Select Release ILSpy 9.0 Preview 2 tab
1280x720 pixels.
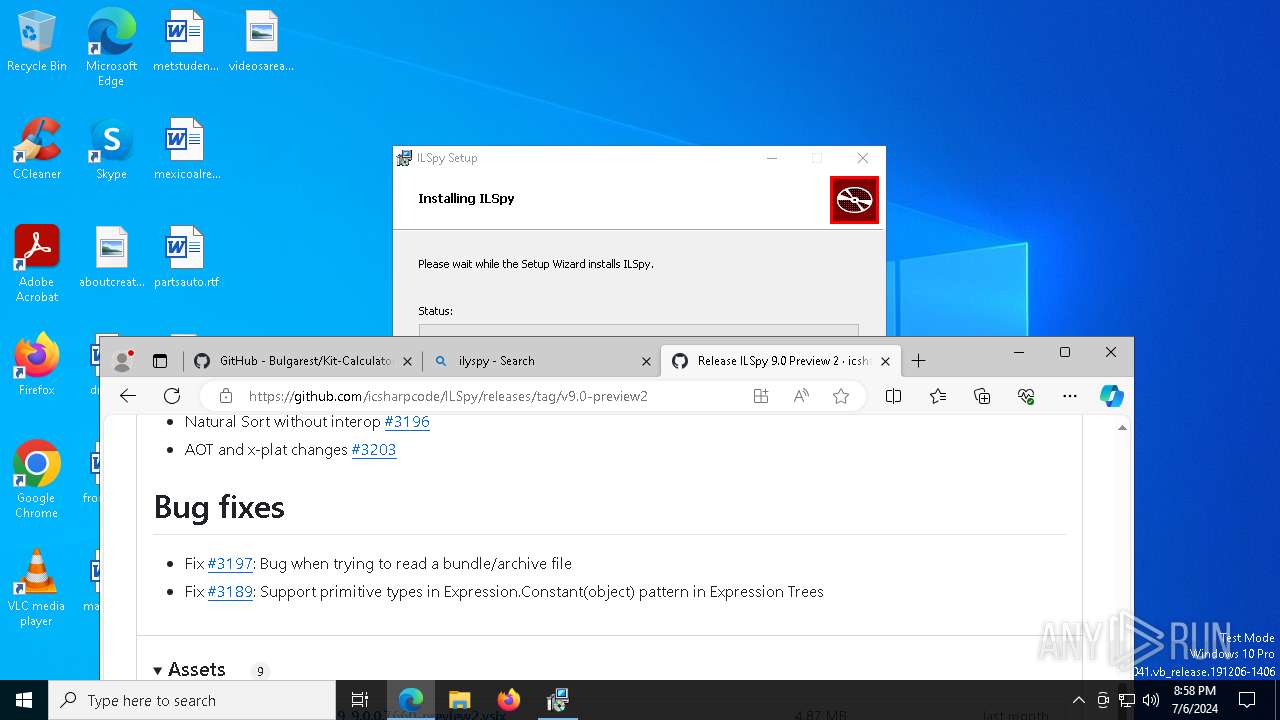click(x=781, y=361)
